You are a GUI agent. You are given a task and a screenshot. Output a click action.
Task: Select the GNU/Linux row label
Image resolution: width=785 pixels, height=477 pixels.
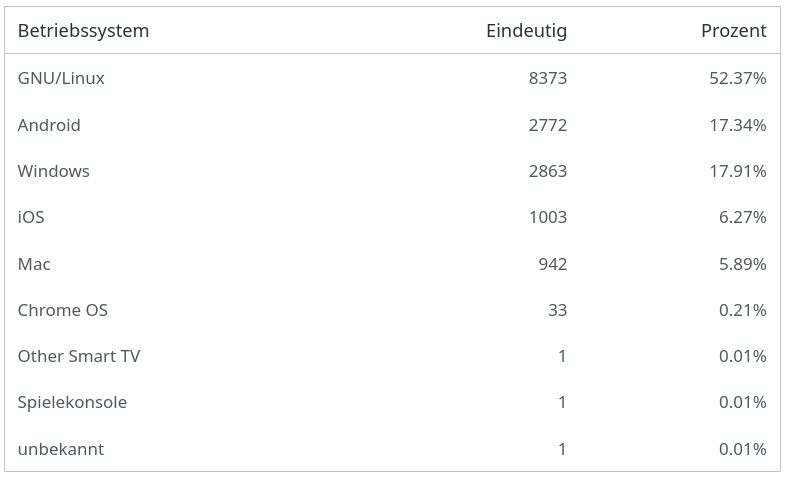pyautogui.click(x=61, y=78)
